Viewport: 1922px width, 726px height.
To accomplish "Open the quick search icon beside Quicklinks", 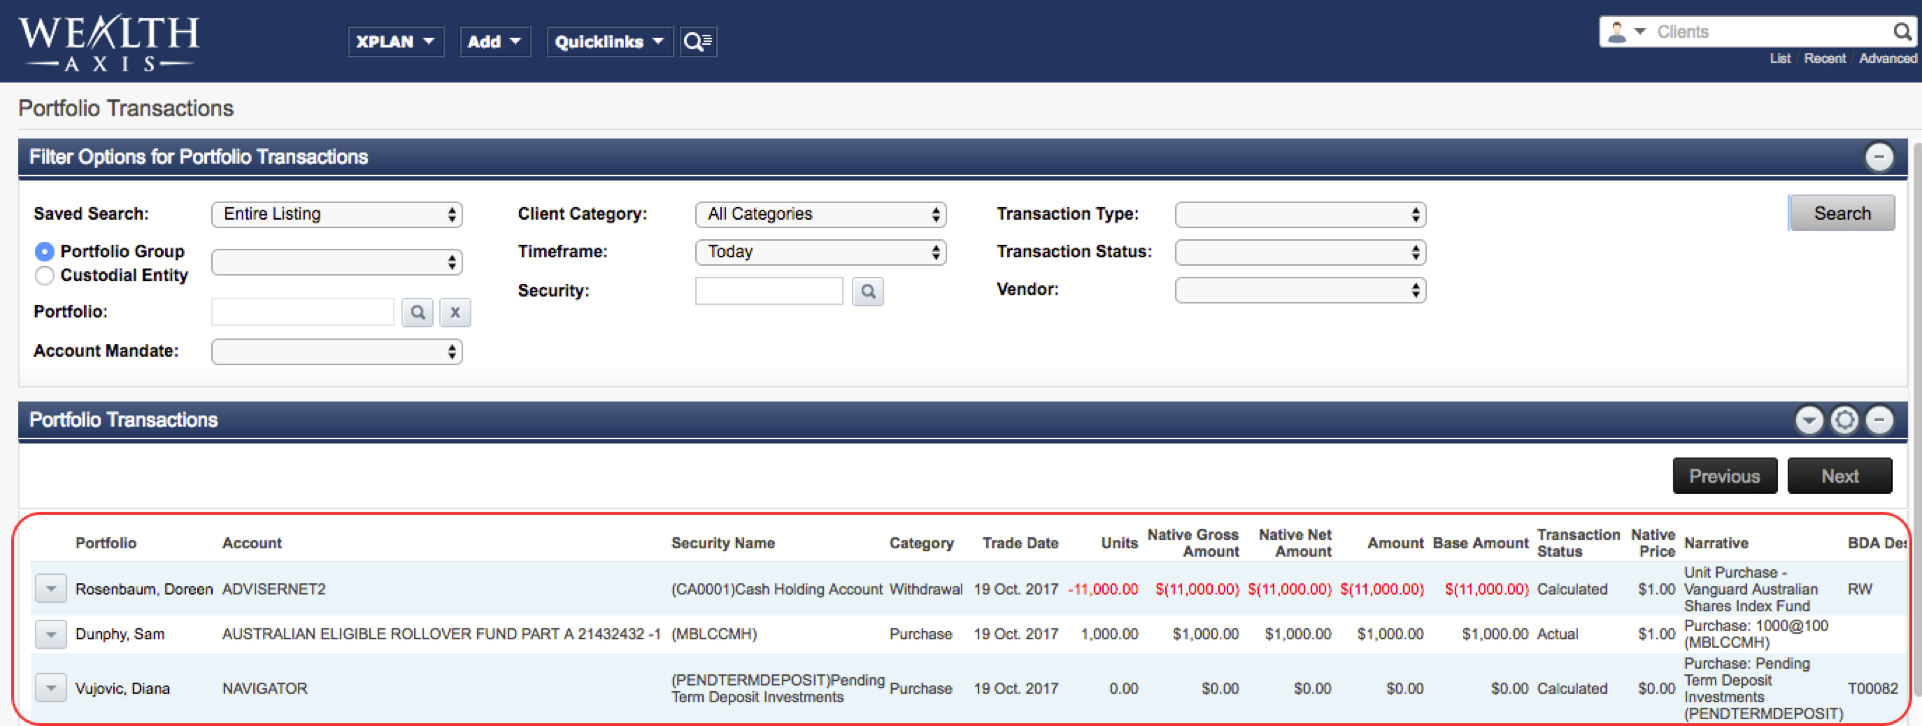I will (x=698, y=42).
